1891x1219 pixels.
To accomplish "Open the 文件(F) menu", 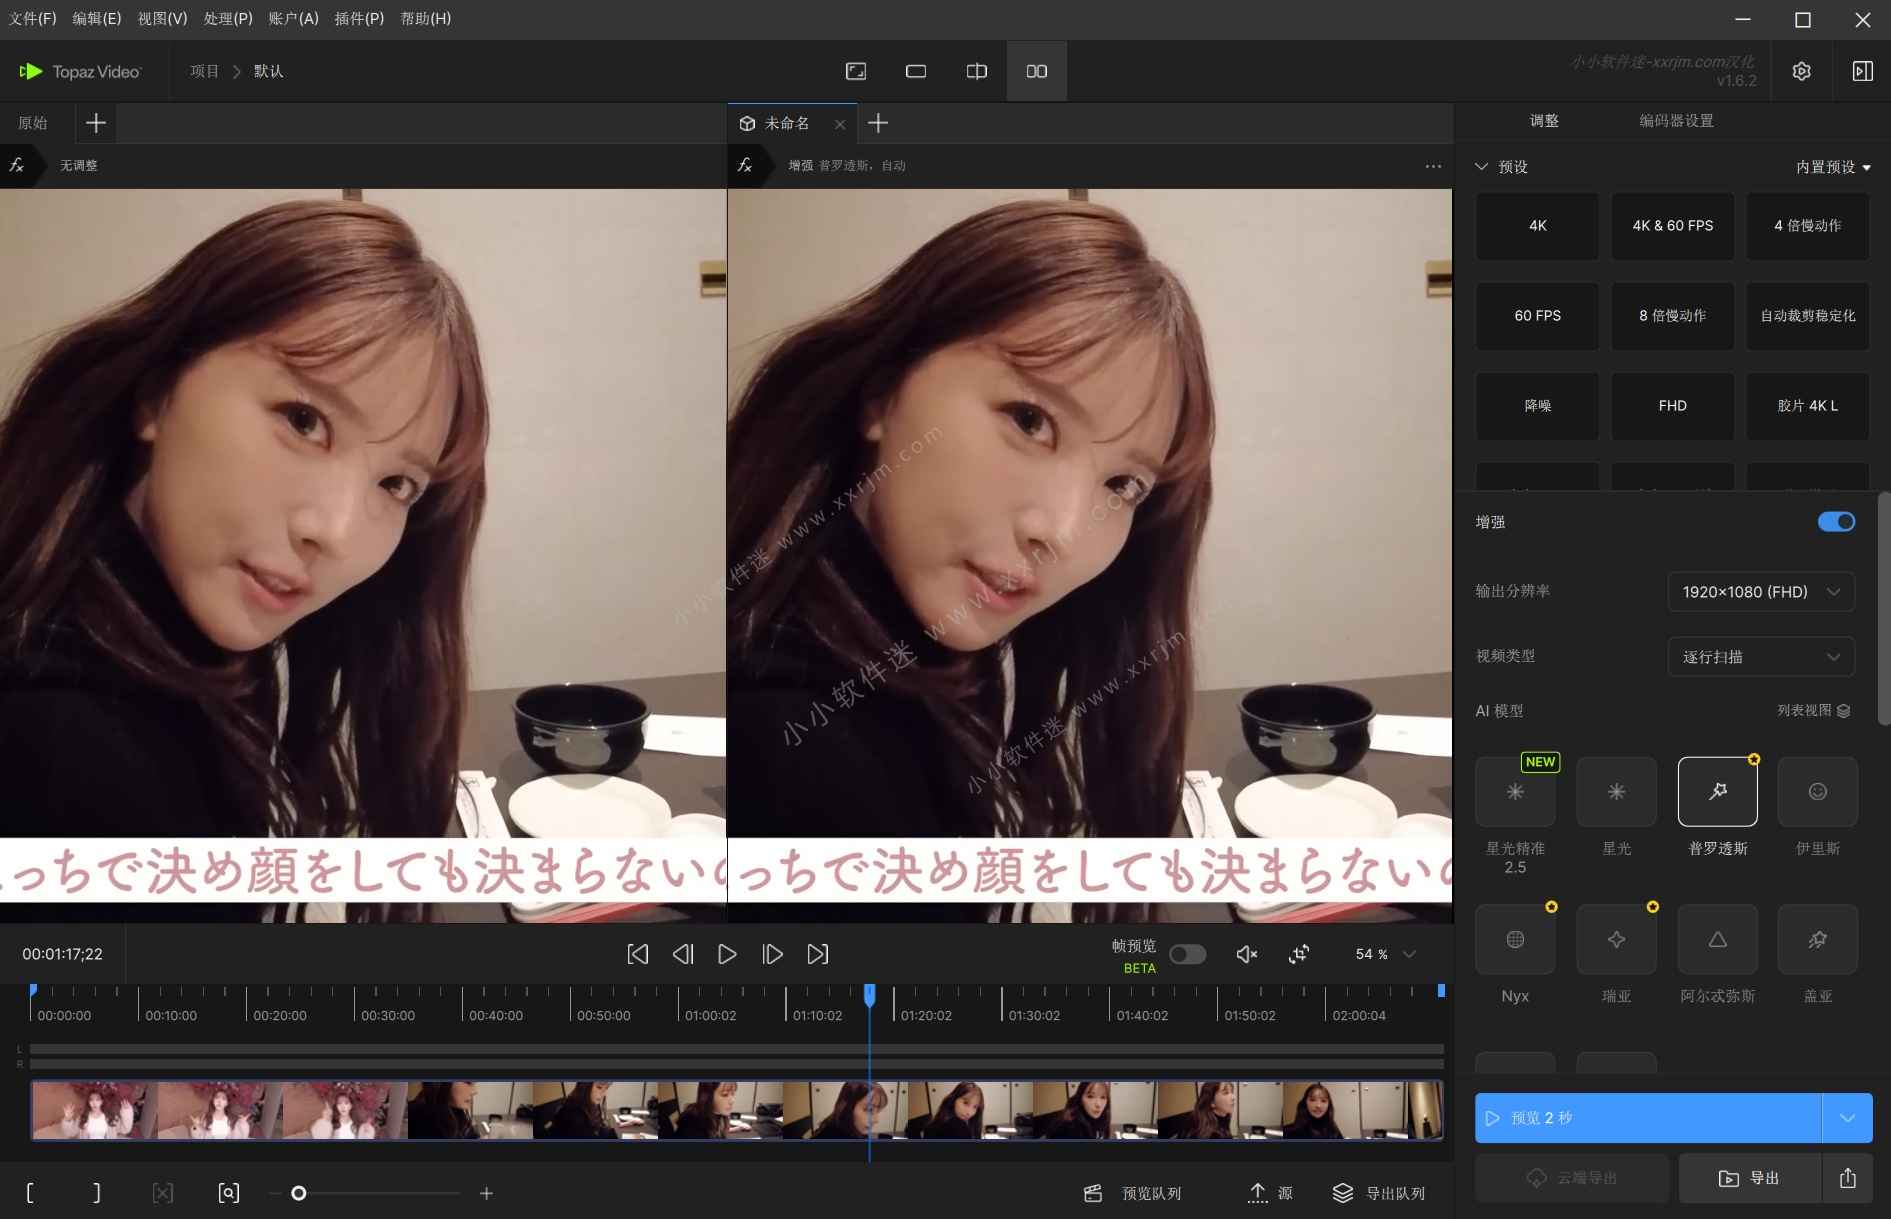I will (32, 19).
